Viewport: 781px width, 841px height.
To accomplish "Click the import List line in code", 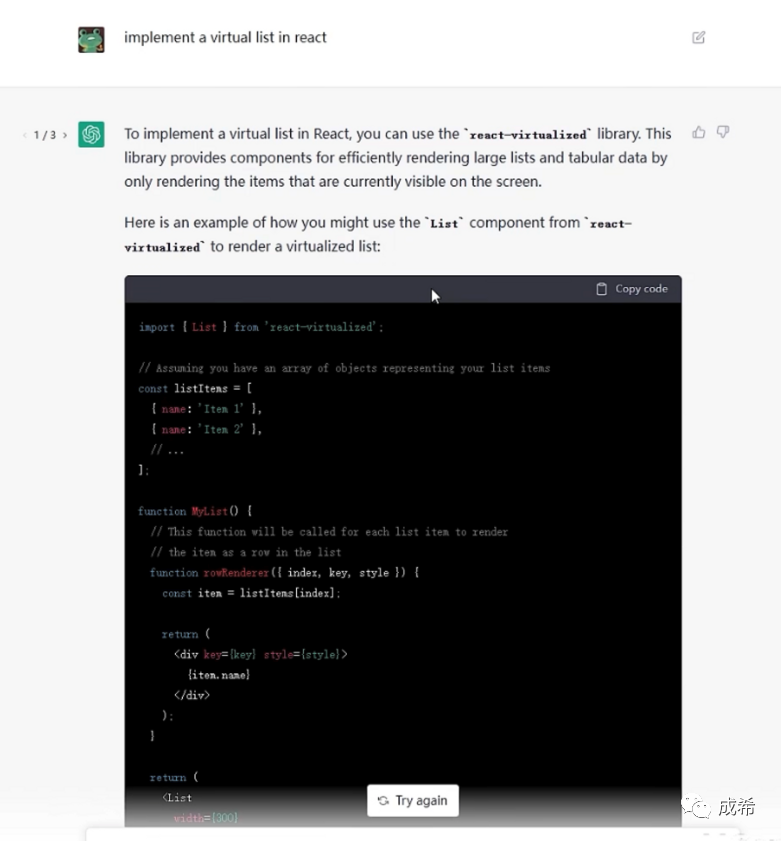I will coord(261,327).
